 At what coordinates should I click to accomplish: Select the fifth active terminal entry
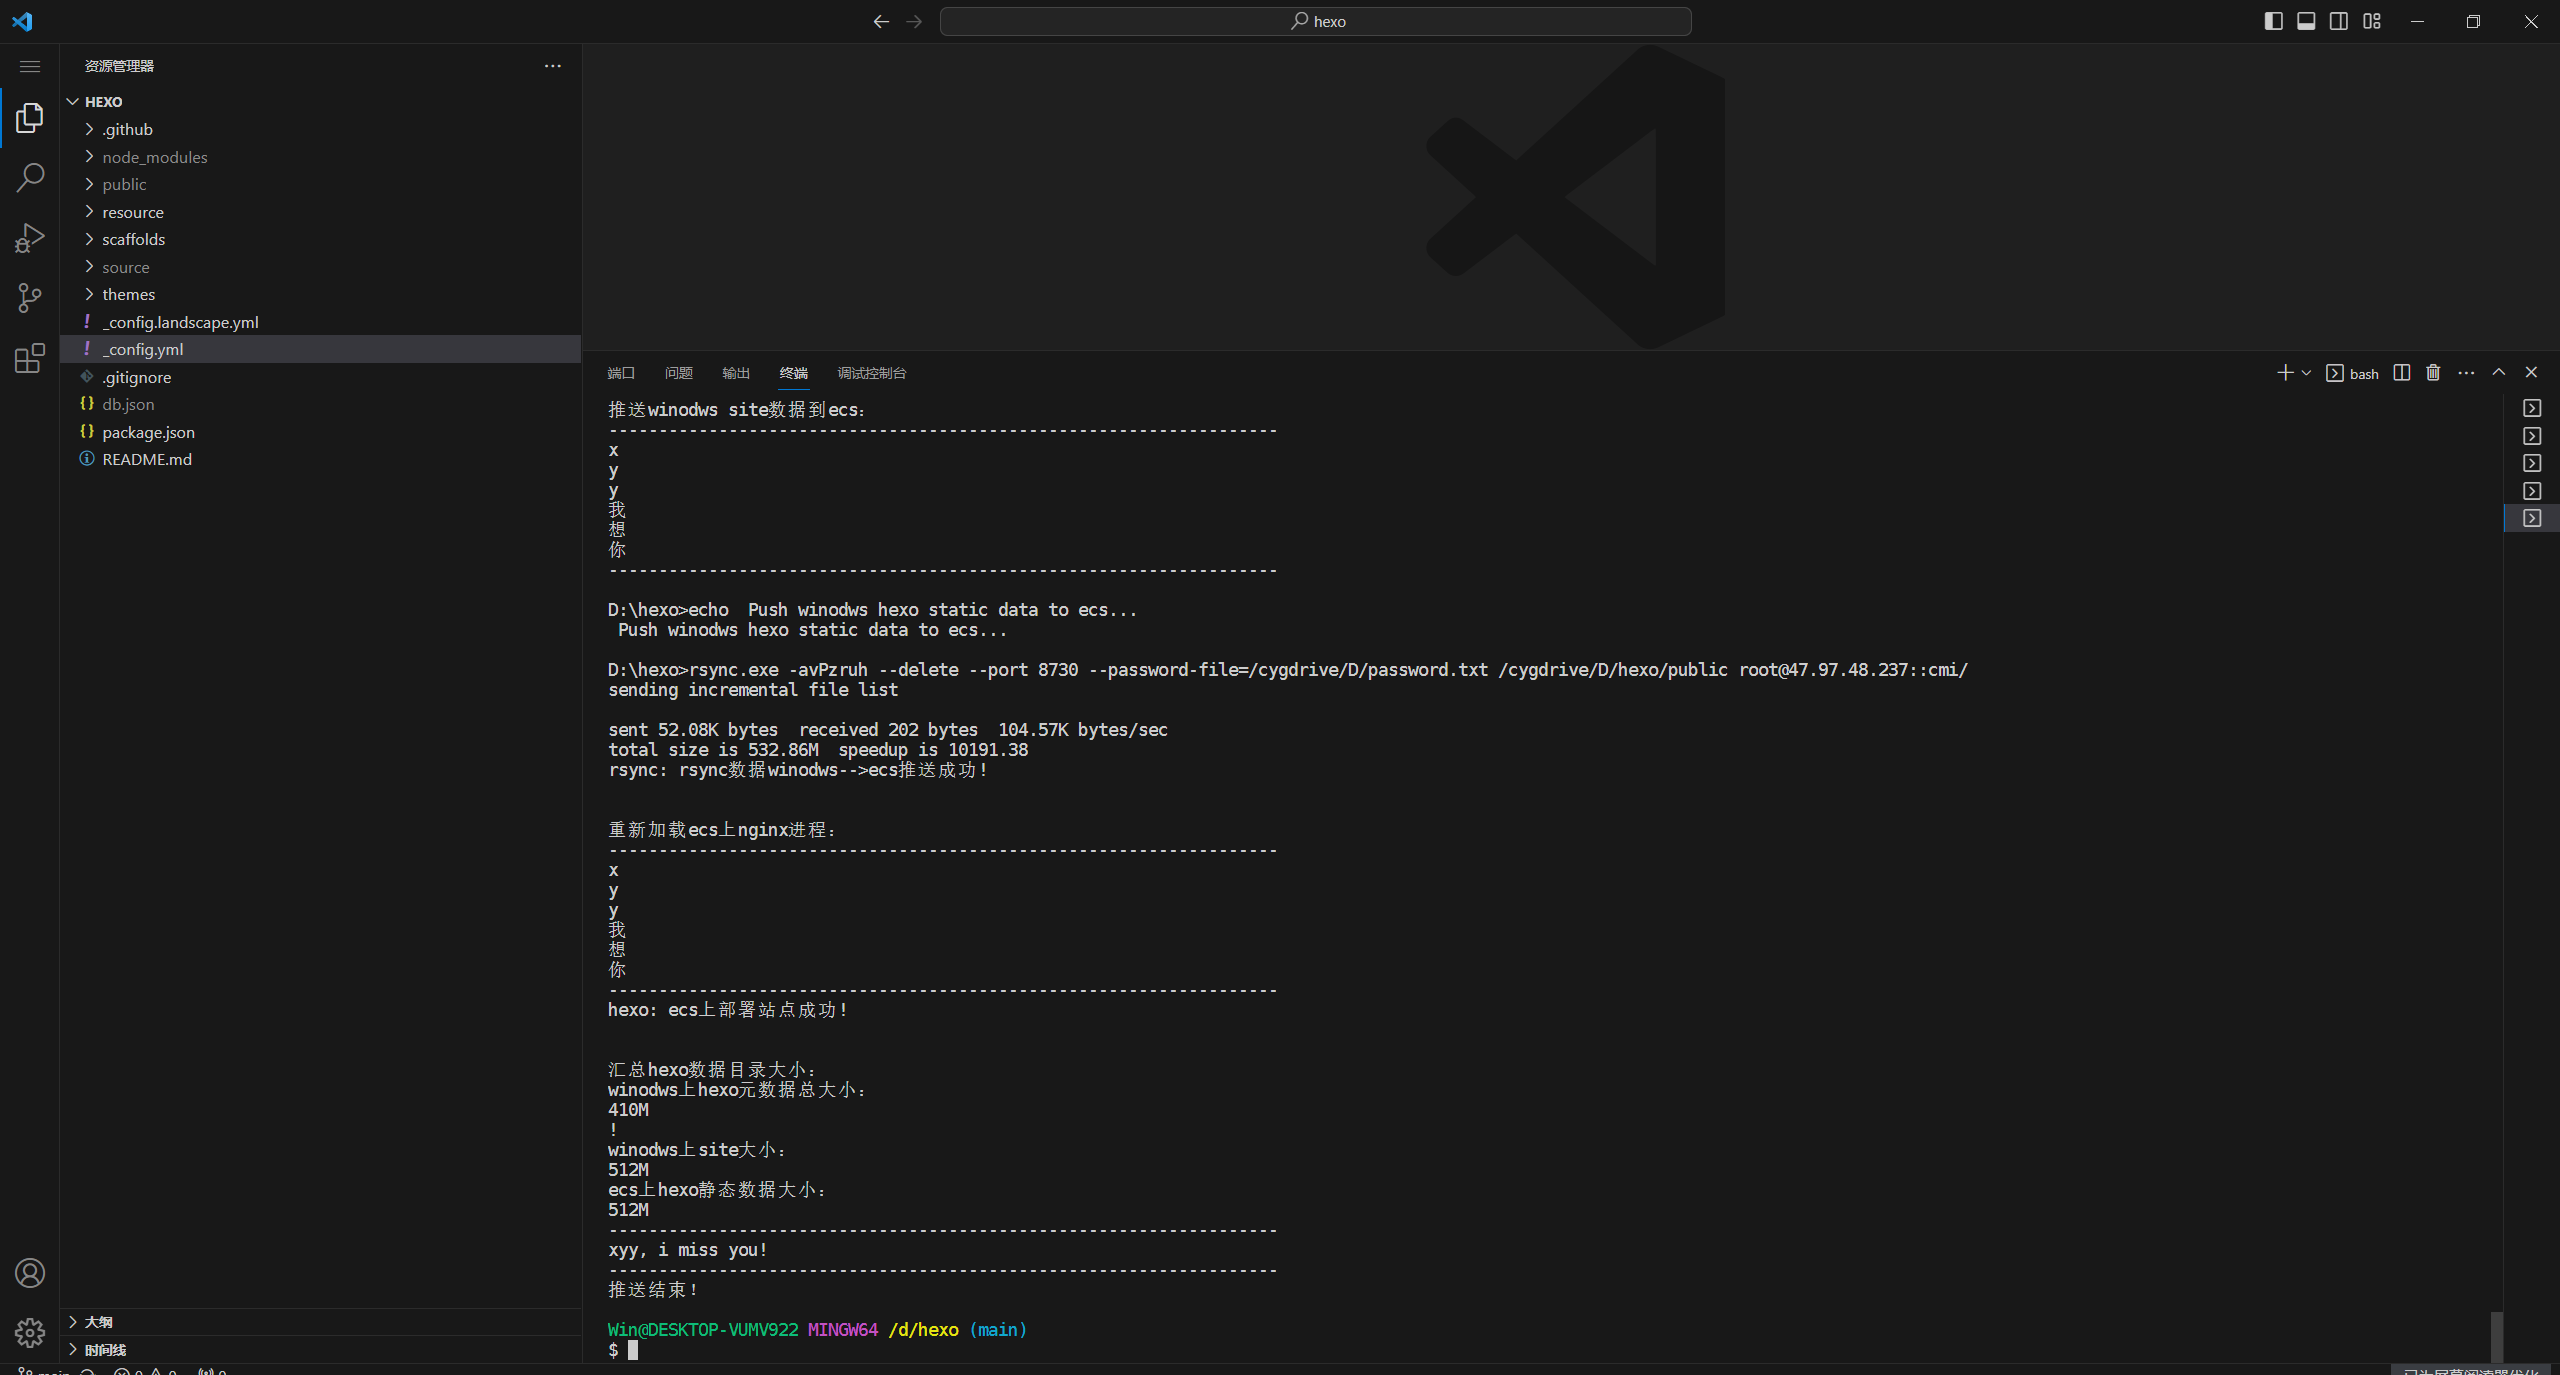[x=2532, y=518]
